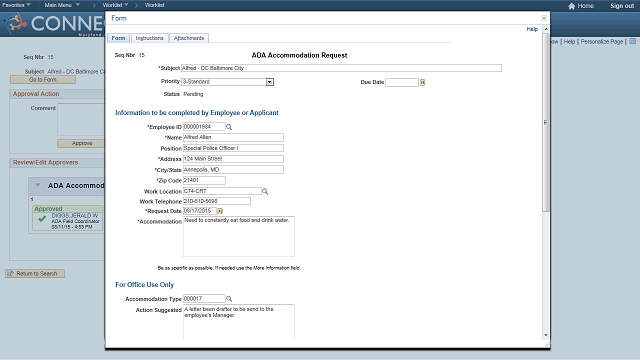Click the Home icon in header
Viewport: 640px width, 360px height.
click(571, 6)
